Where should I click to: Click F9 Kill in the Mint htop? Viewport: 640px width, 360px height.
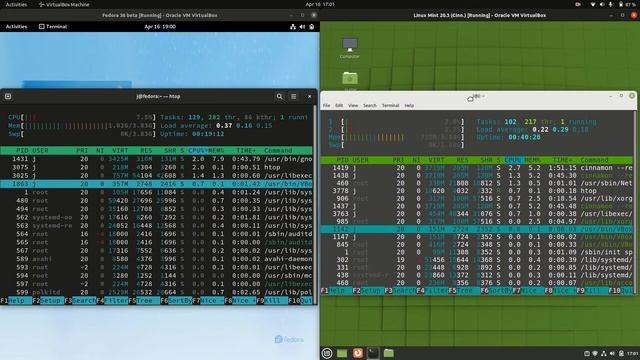592,291
